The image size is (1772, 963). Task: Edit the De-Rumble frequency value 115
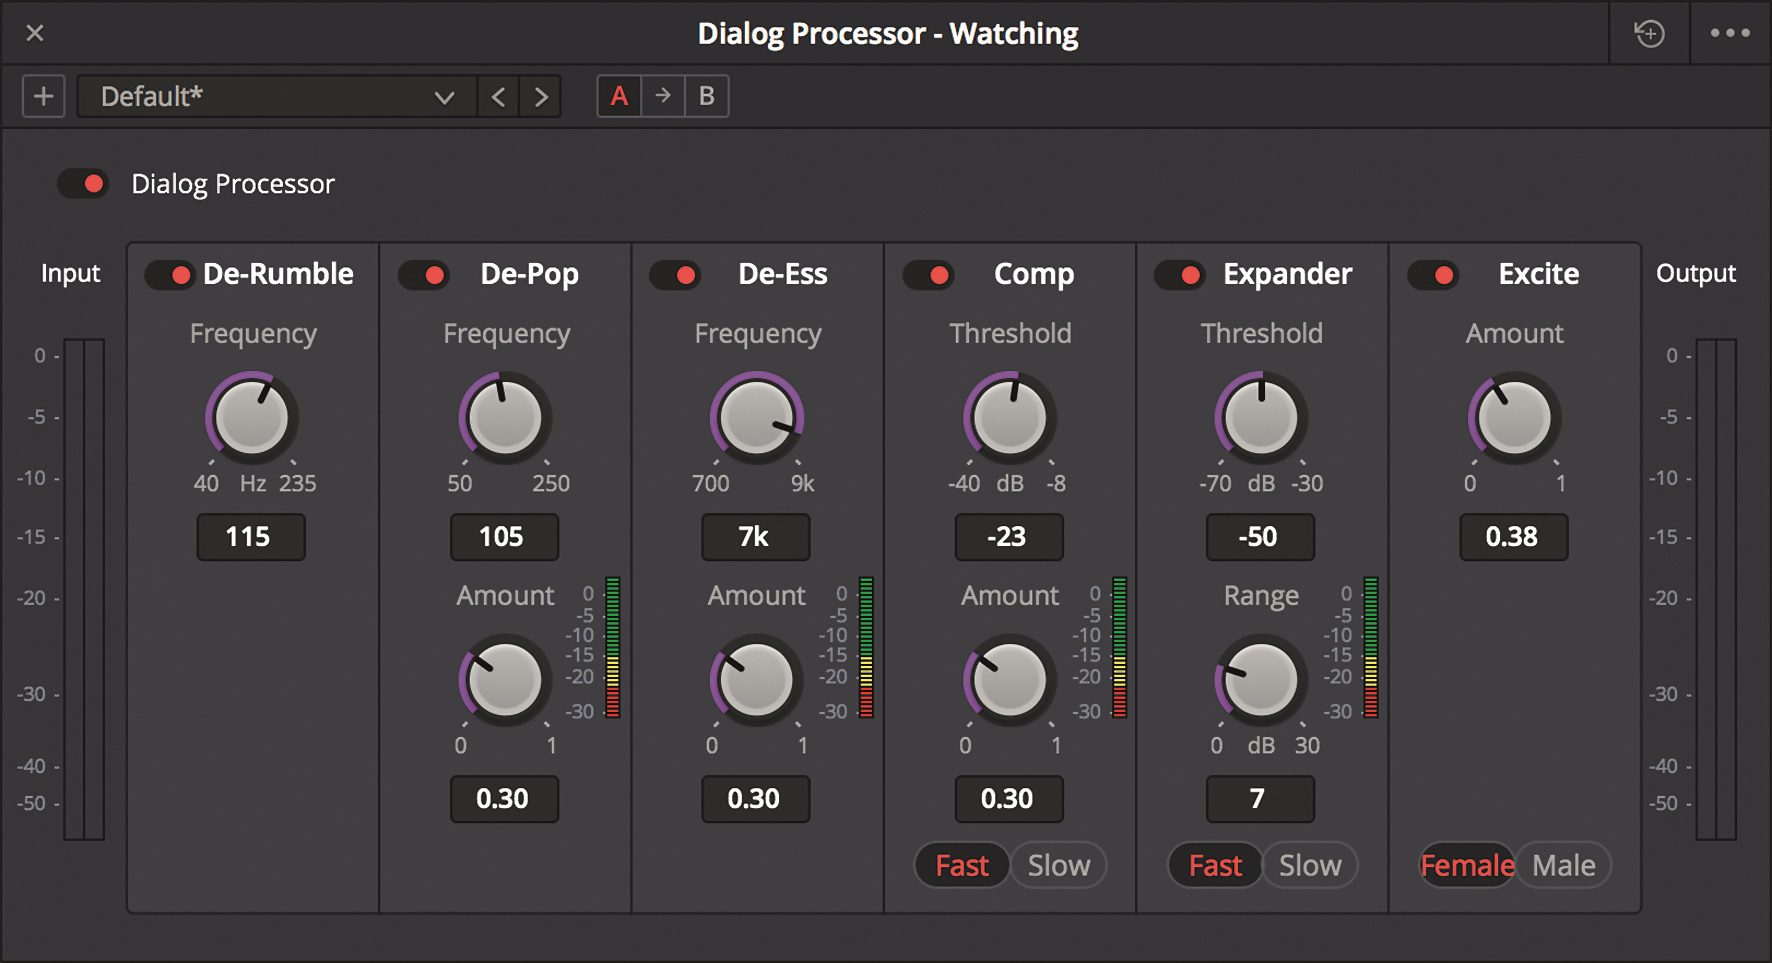point(251,537)
